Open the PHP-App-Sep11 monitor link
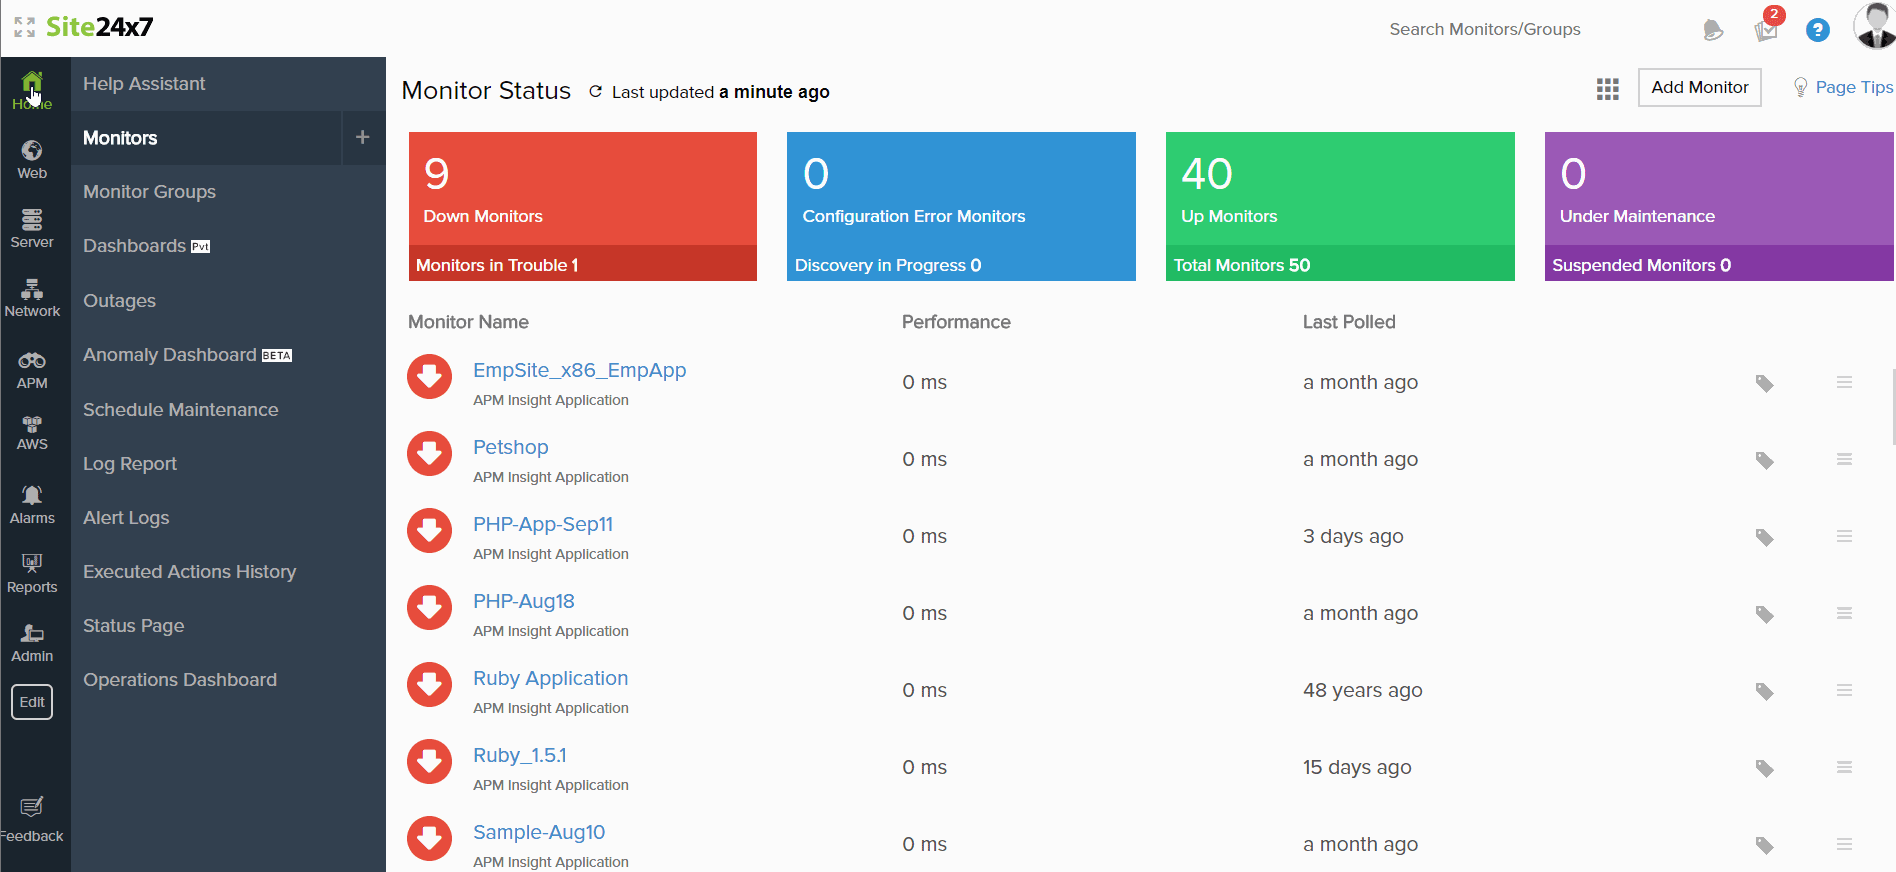The height and width of the screenshot is (872, 1896). pyautogui.click(x=542, y=524)
